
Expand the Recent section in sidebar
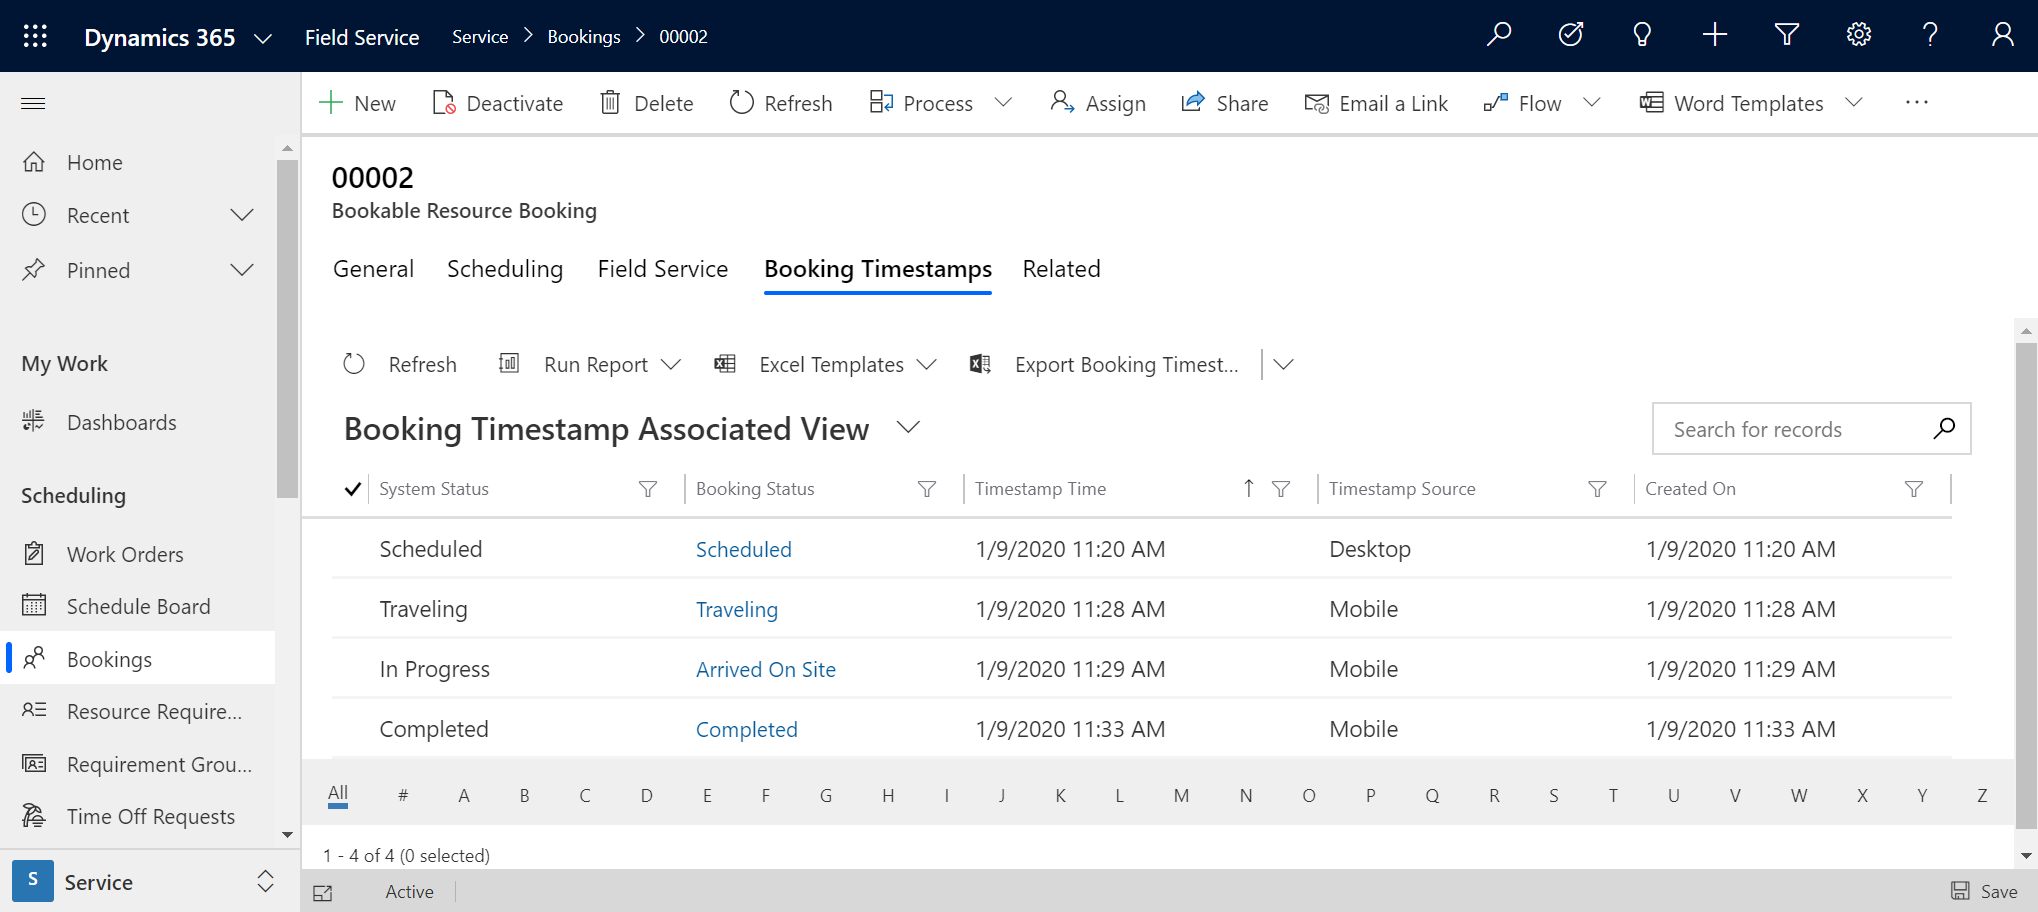tap(241, 215)
